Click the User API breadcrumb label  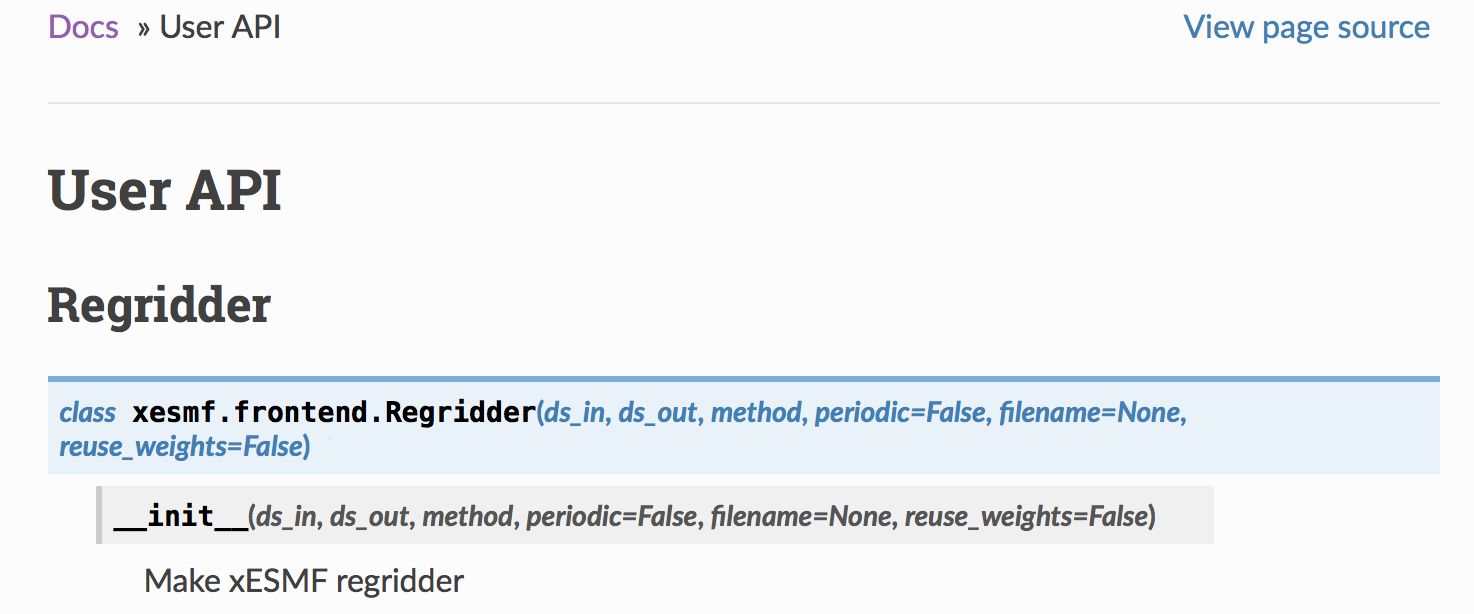click(x=219, y=27)
